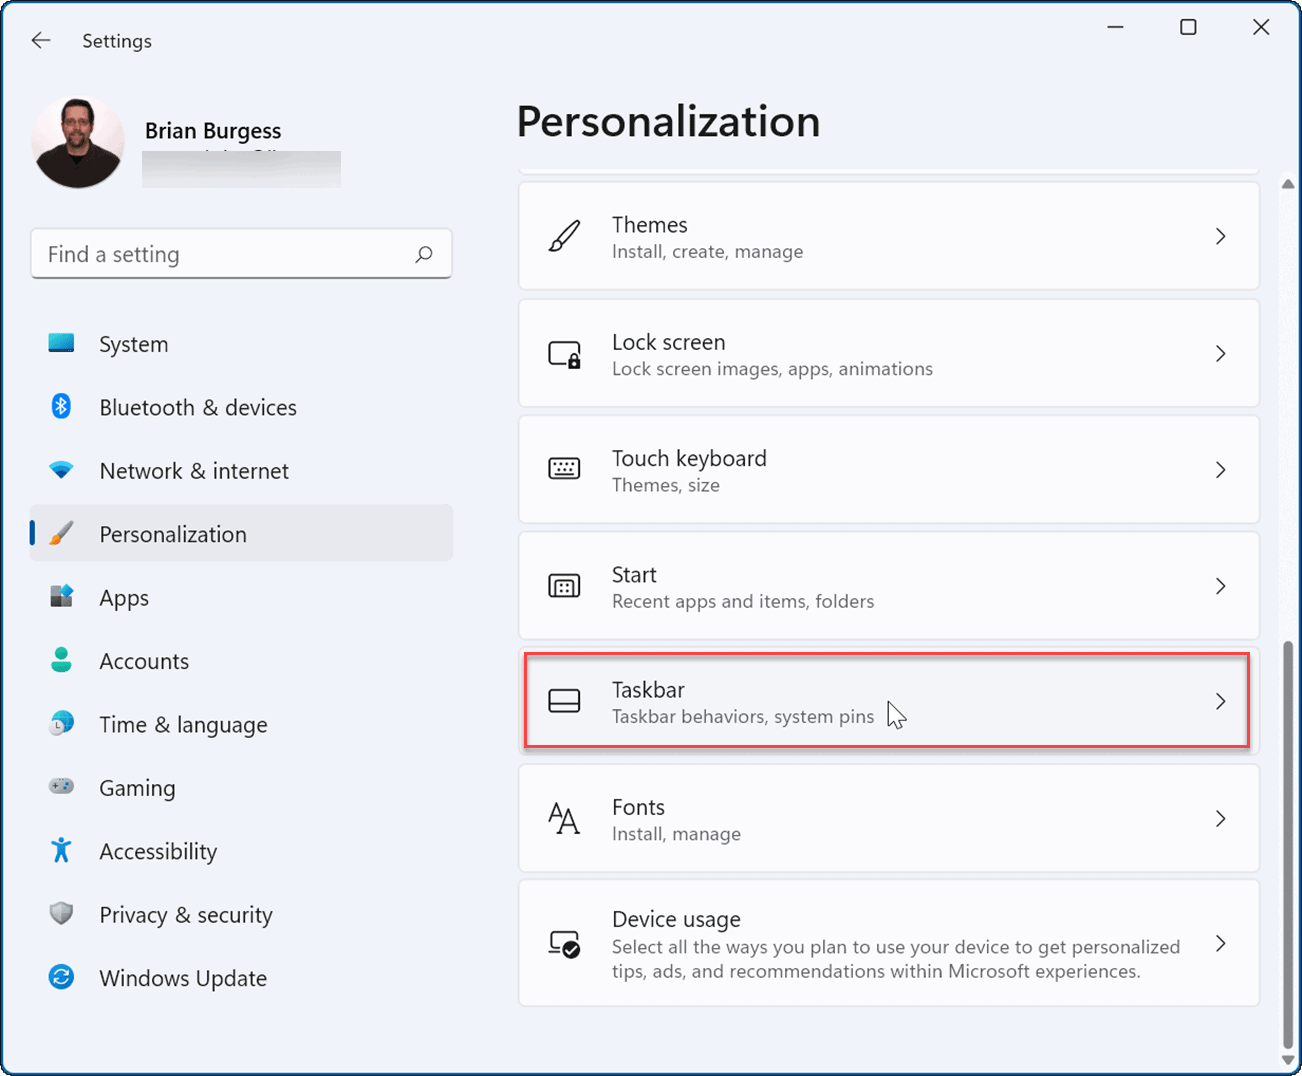Click the back arrow button
Viewport: 1302px width, 1076px height.
40,40
